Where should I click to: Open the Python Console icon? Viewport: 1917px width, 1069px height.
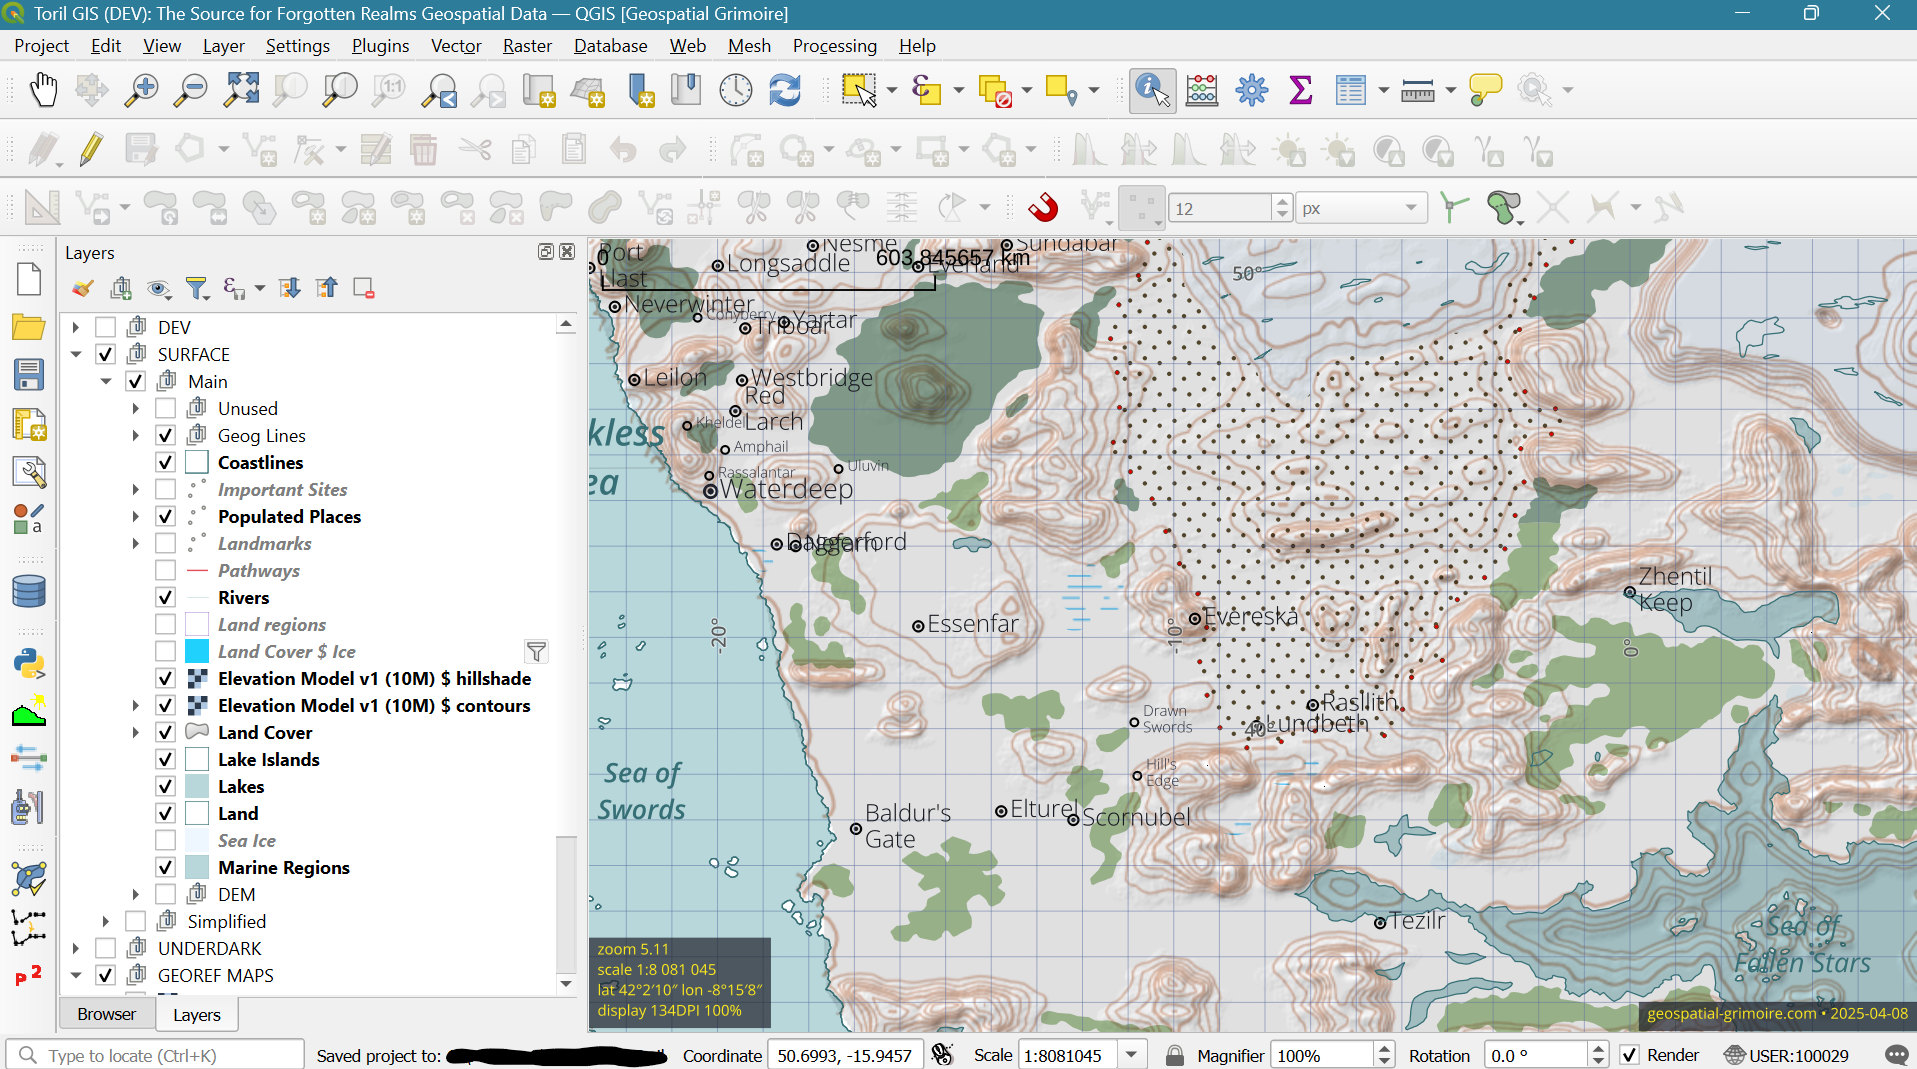point(29,664)
